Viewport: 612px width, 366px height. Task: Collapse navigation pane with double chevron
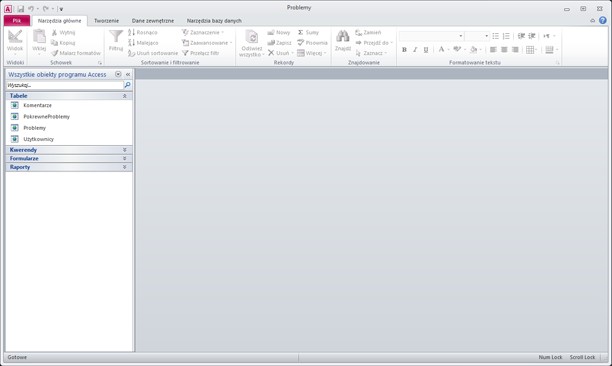click(x=128, y=74)
